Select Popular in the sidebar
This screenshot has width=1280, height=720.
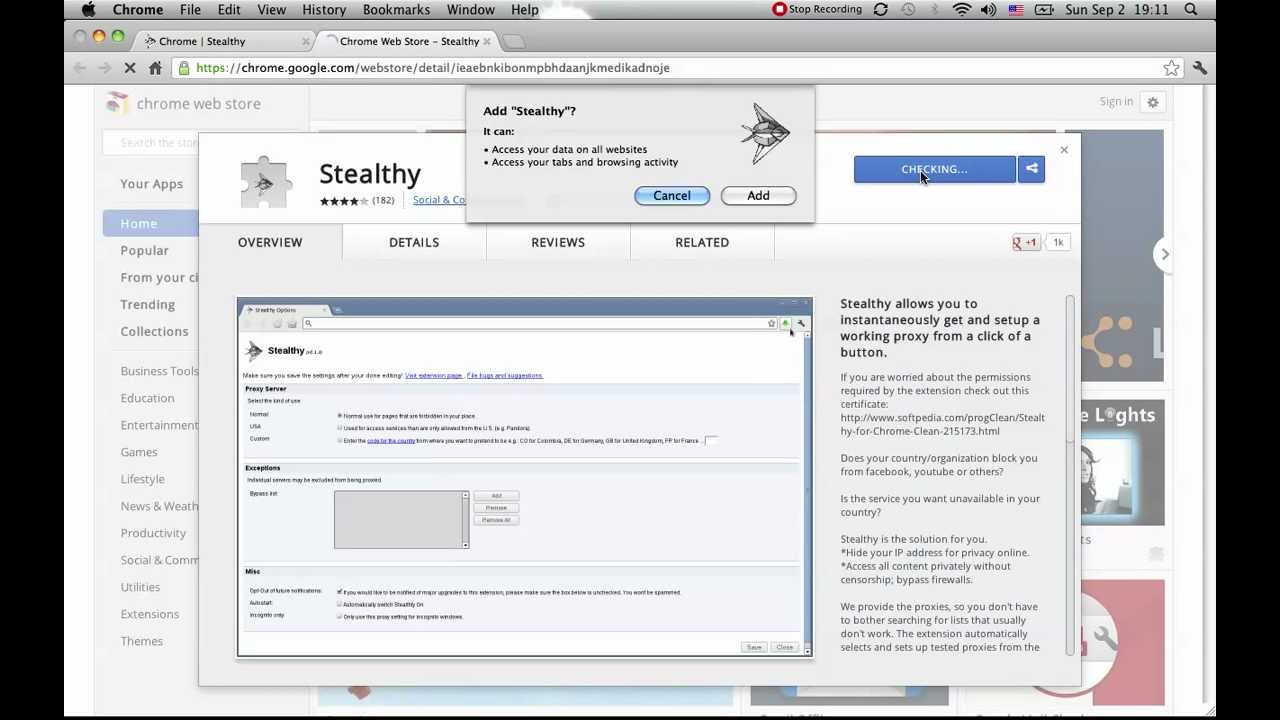[x=145, y=250]
